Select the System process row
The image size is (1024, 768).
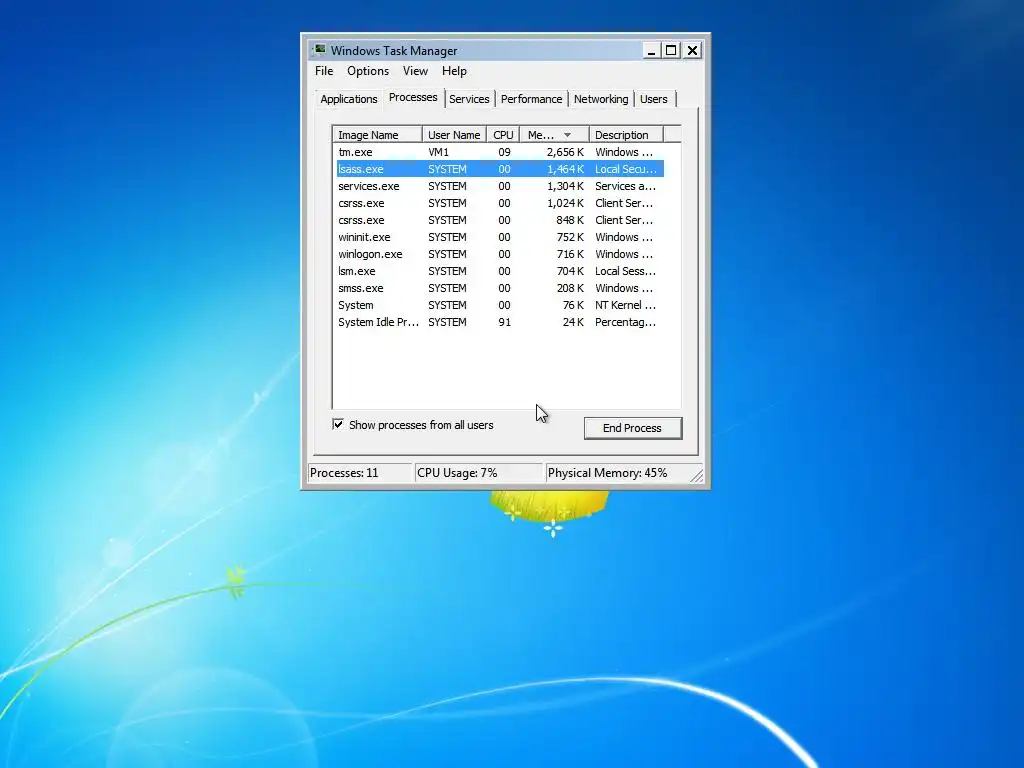(x=500, y=305)
